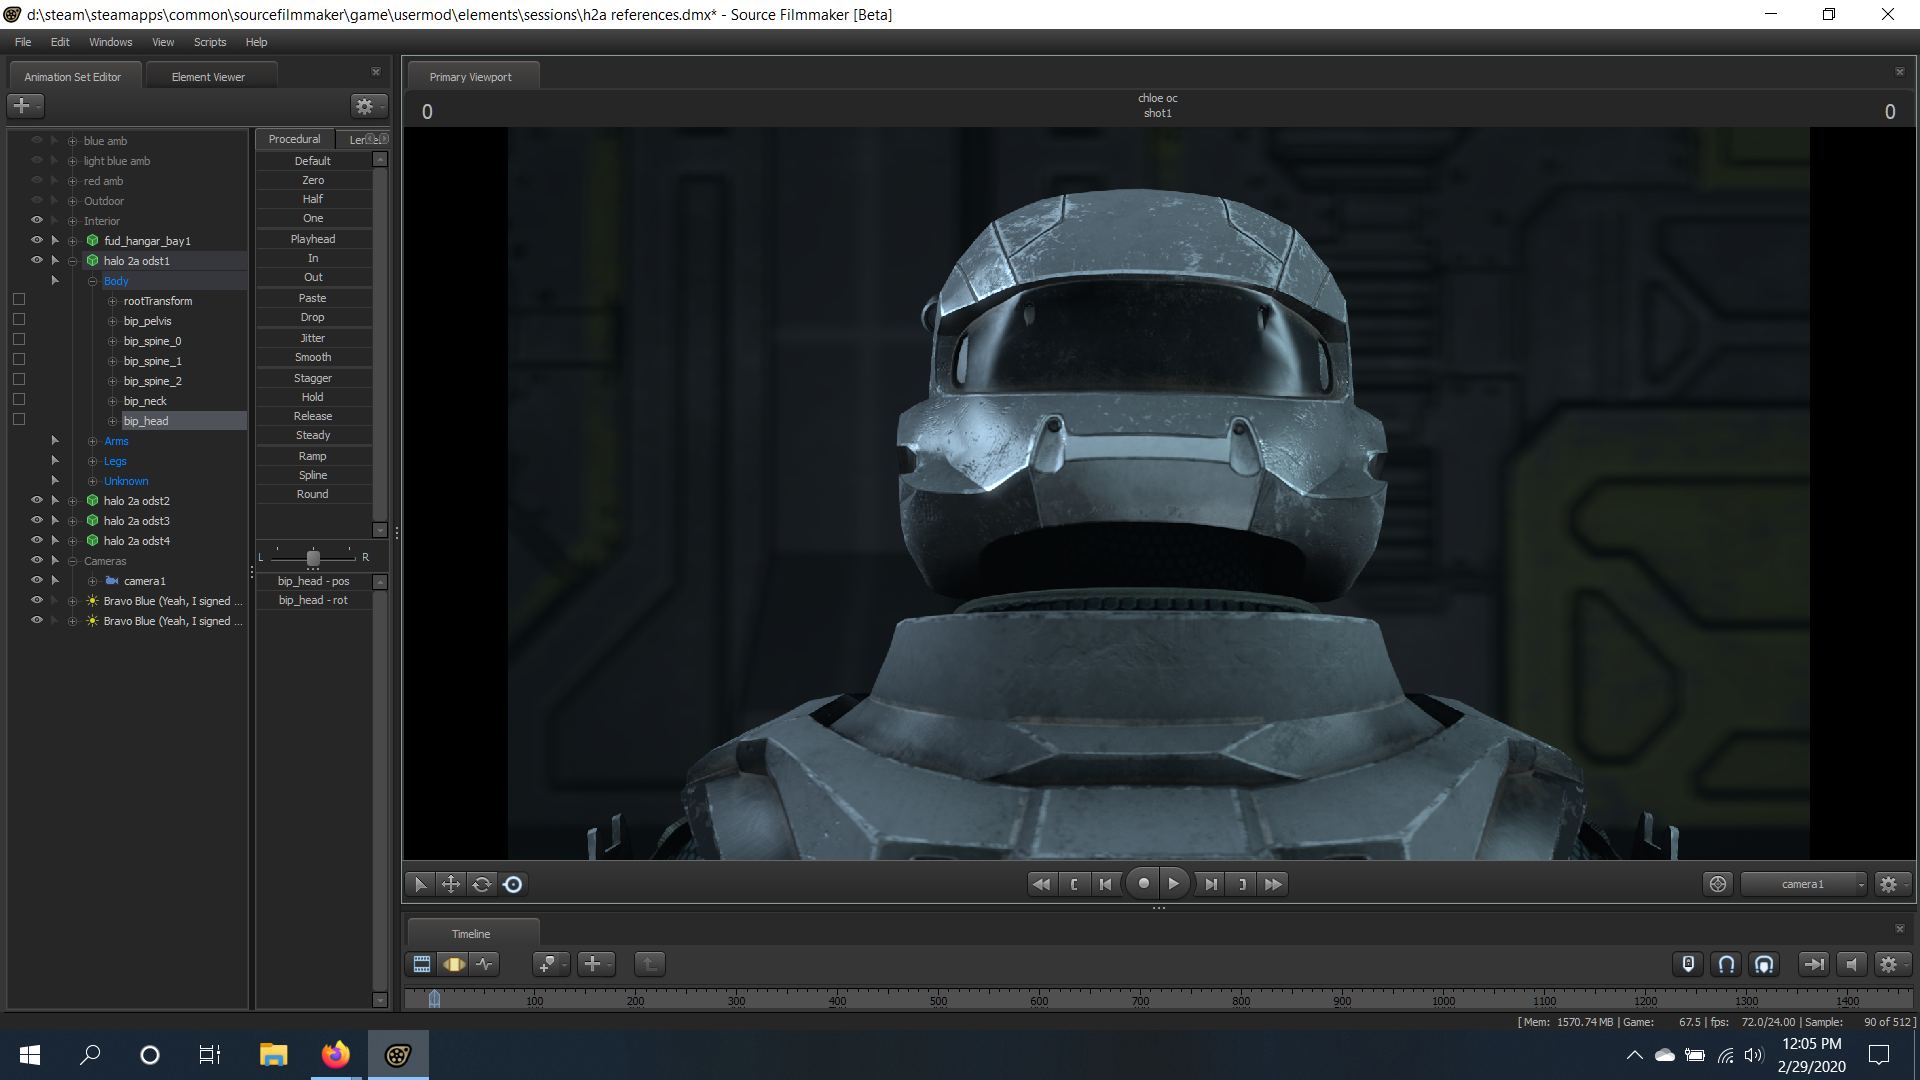This screenshot has height=1080, width=1920.
Task: Expand the Arms group node
Action: pyautogui.click(x=92, y=441)
